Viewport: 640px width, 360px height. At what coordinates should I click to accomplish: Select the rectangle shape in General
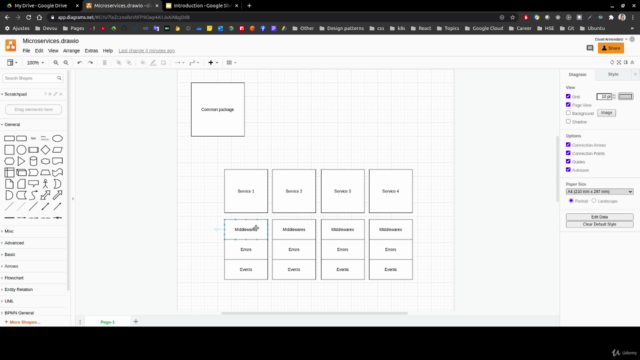(9, 138)
